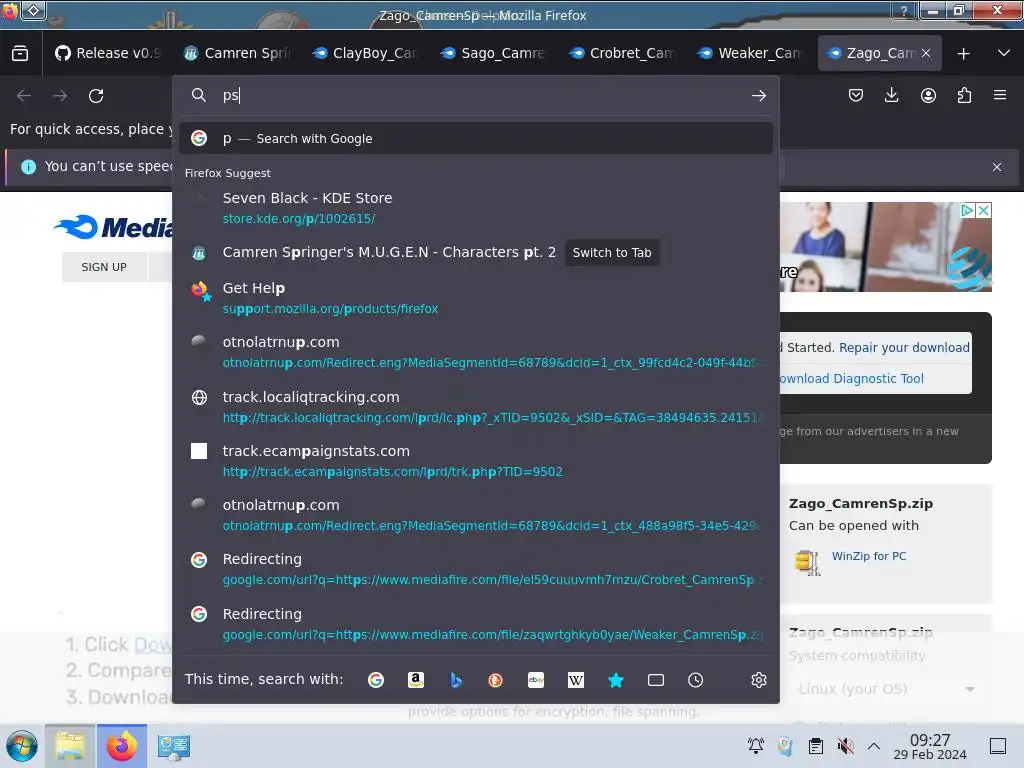Search this time with Amazon
The image size is (1024, 768).
click(416, 680)
